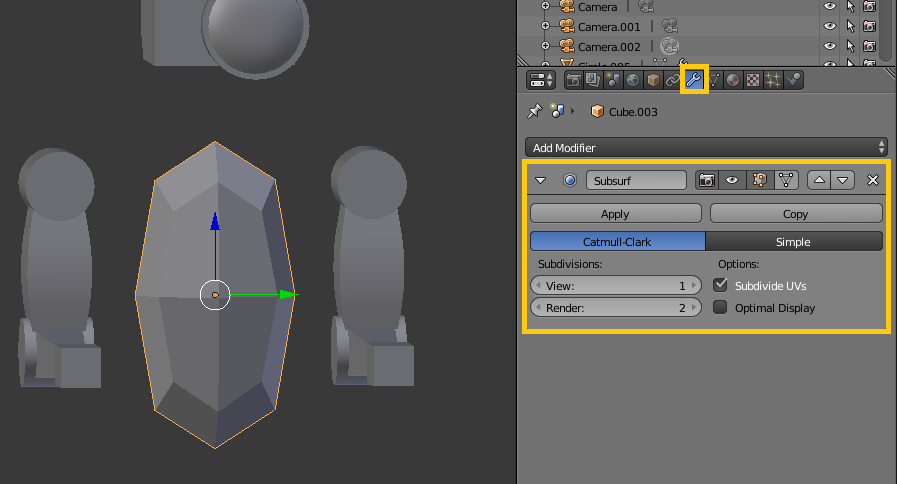
Task: Open the Add Modifier dropdown
Action: 706,148
